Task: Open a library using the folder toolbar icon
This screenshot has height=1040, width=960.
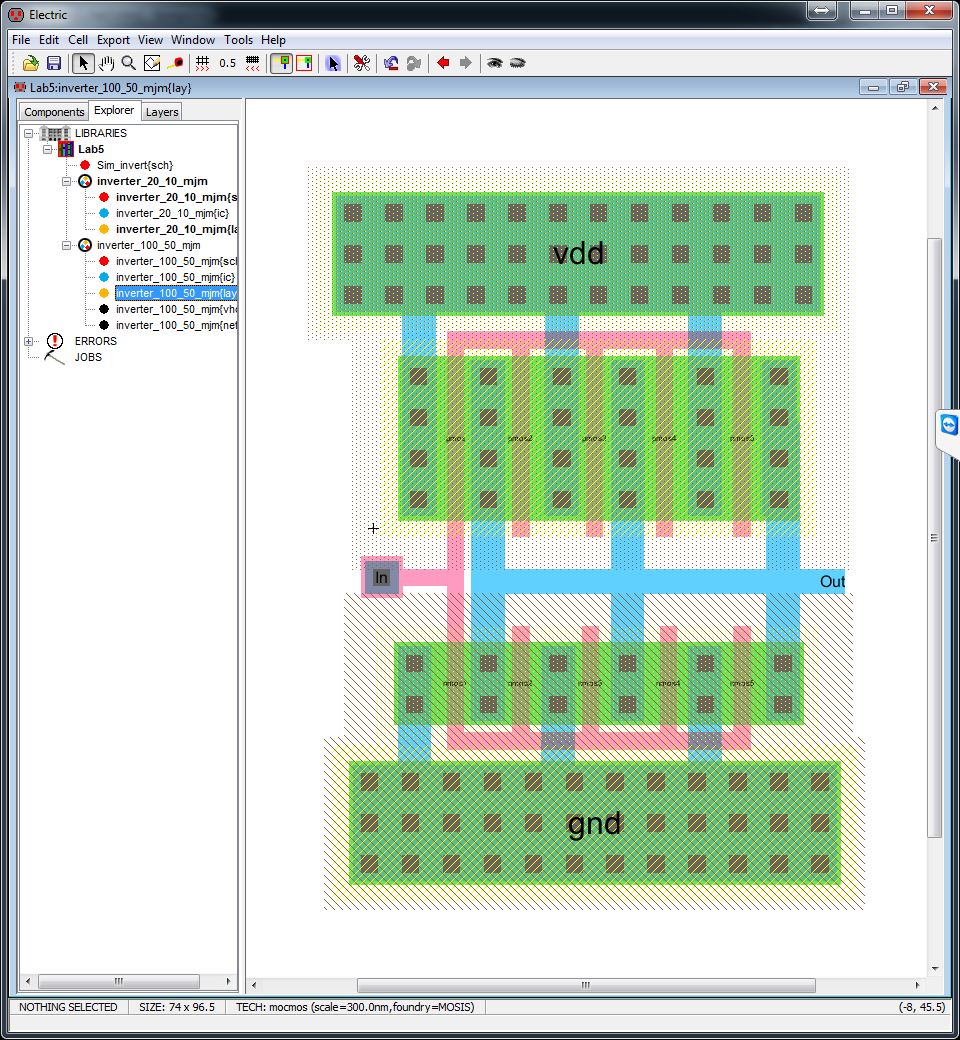Action: (29, 62)
